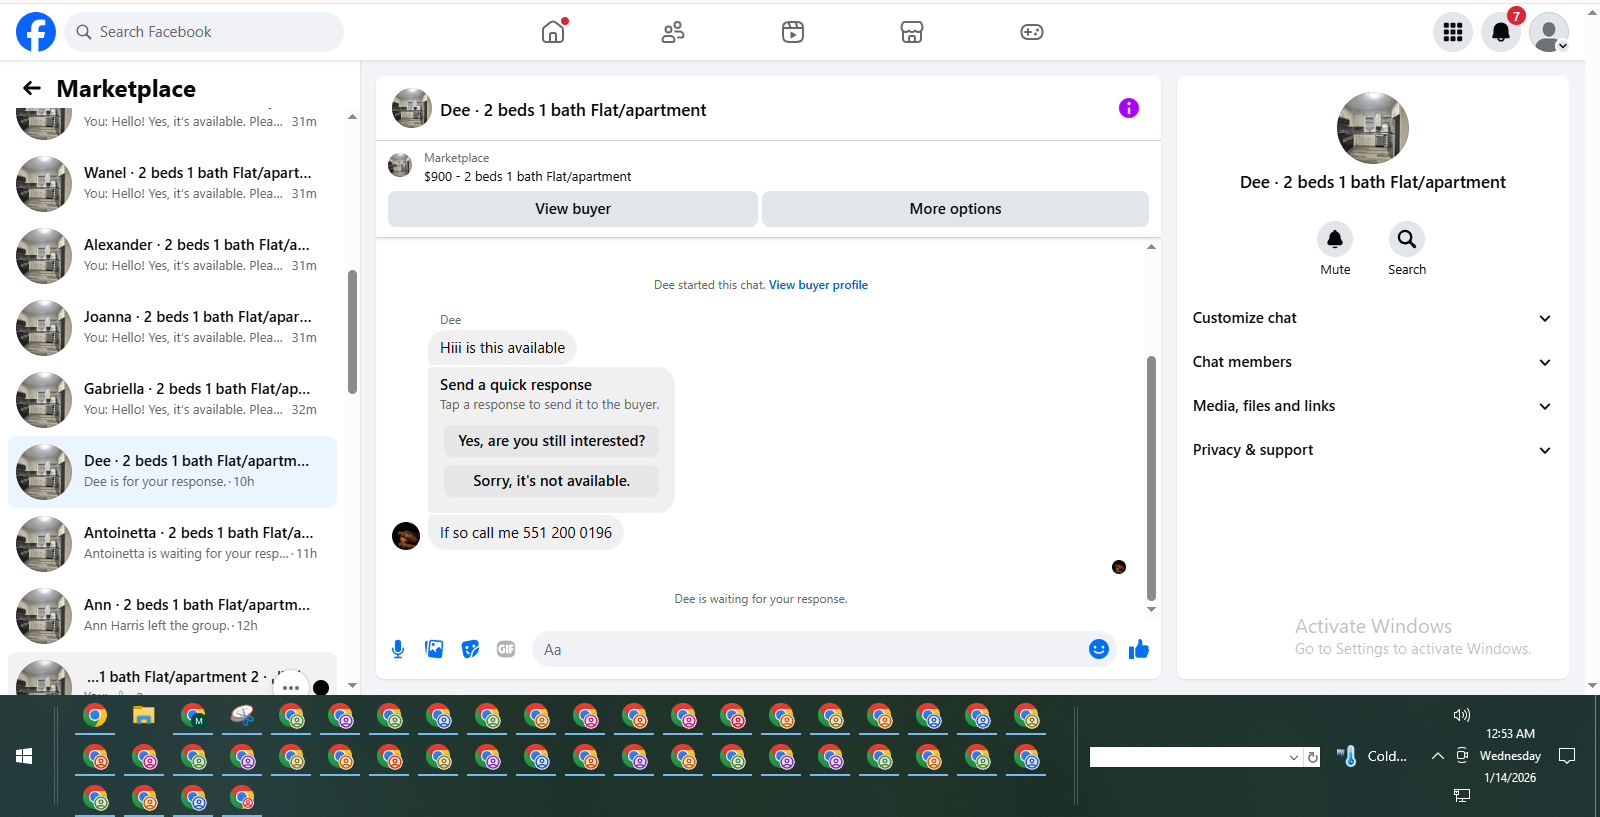Send 'Sorry, it's not available.' quick response
1600x817 pixels.
551,481
